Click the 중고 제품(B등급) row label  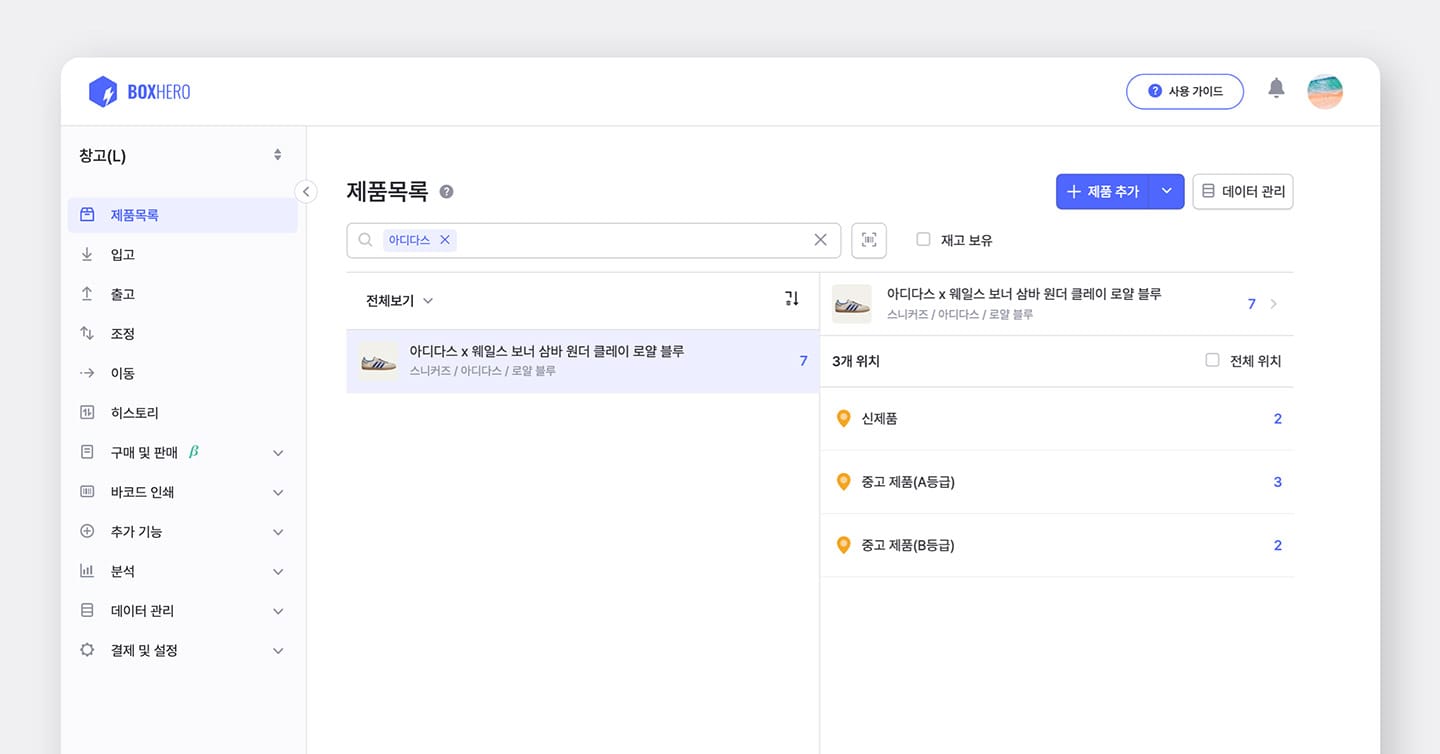point(908,545)
